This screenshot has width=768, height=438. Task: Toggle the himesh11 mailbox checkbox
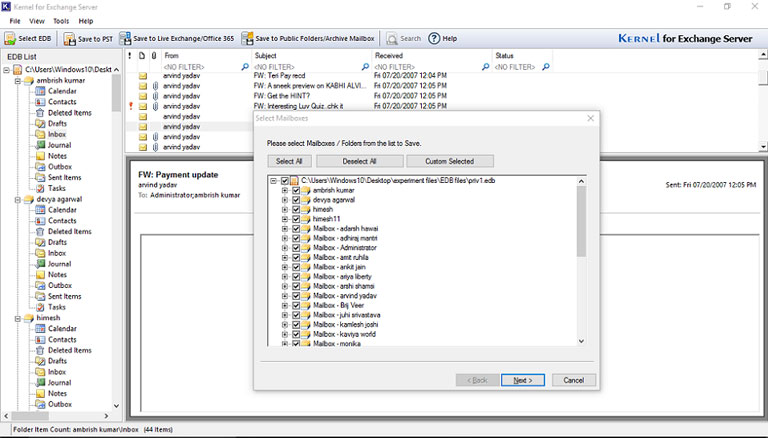click(x=296, y=219)
